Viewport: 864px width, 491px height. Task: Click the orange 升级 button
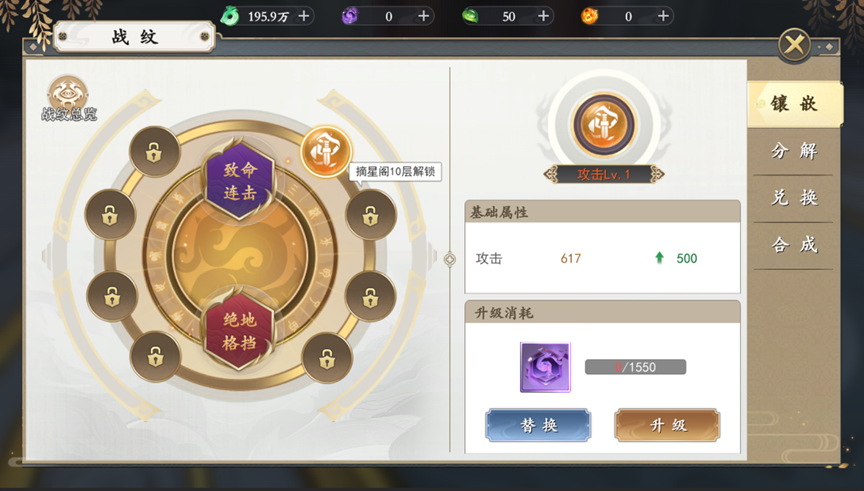point(667,425)
